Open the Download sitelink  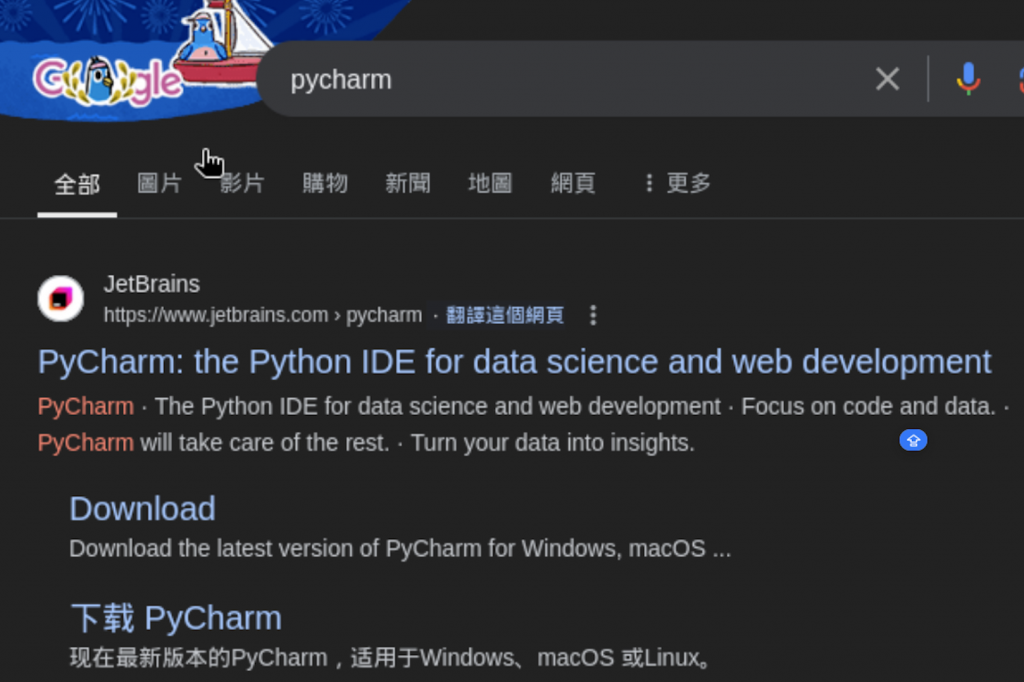point(142,509)
